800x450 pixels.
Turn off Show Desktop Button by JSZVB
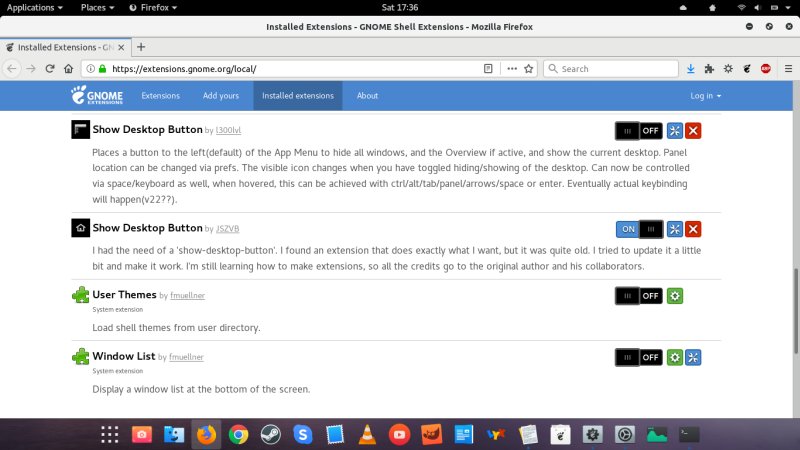(x=639, y=229)
